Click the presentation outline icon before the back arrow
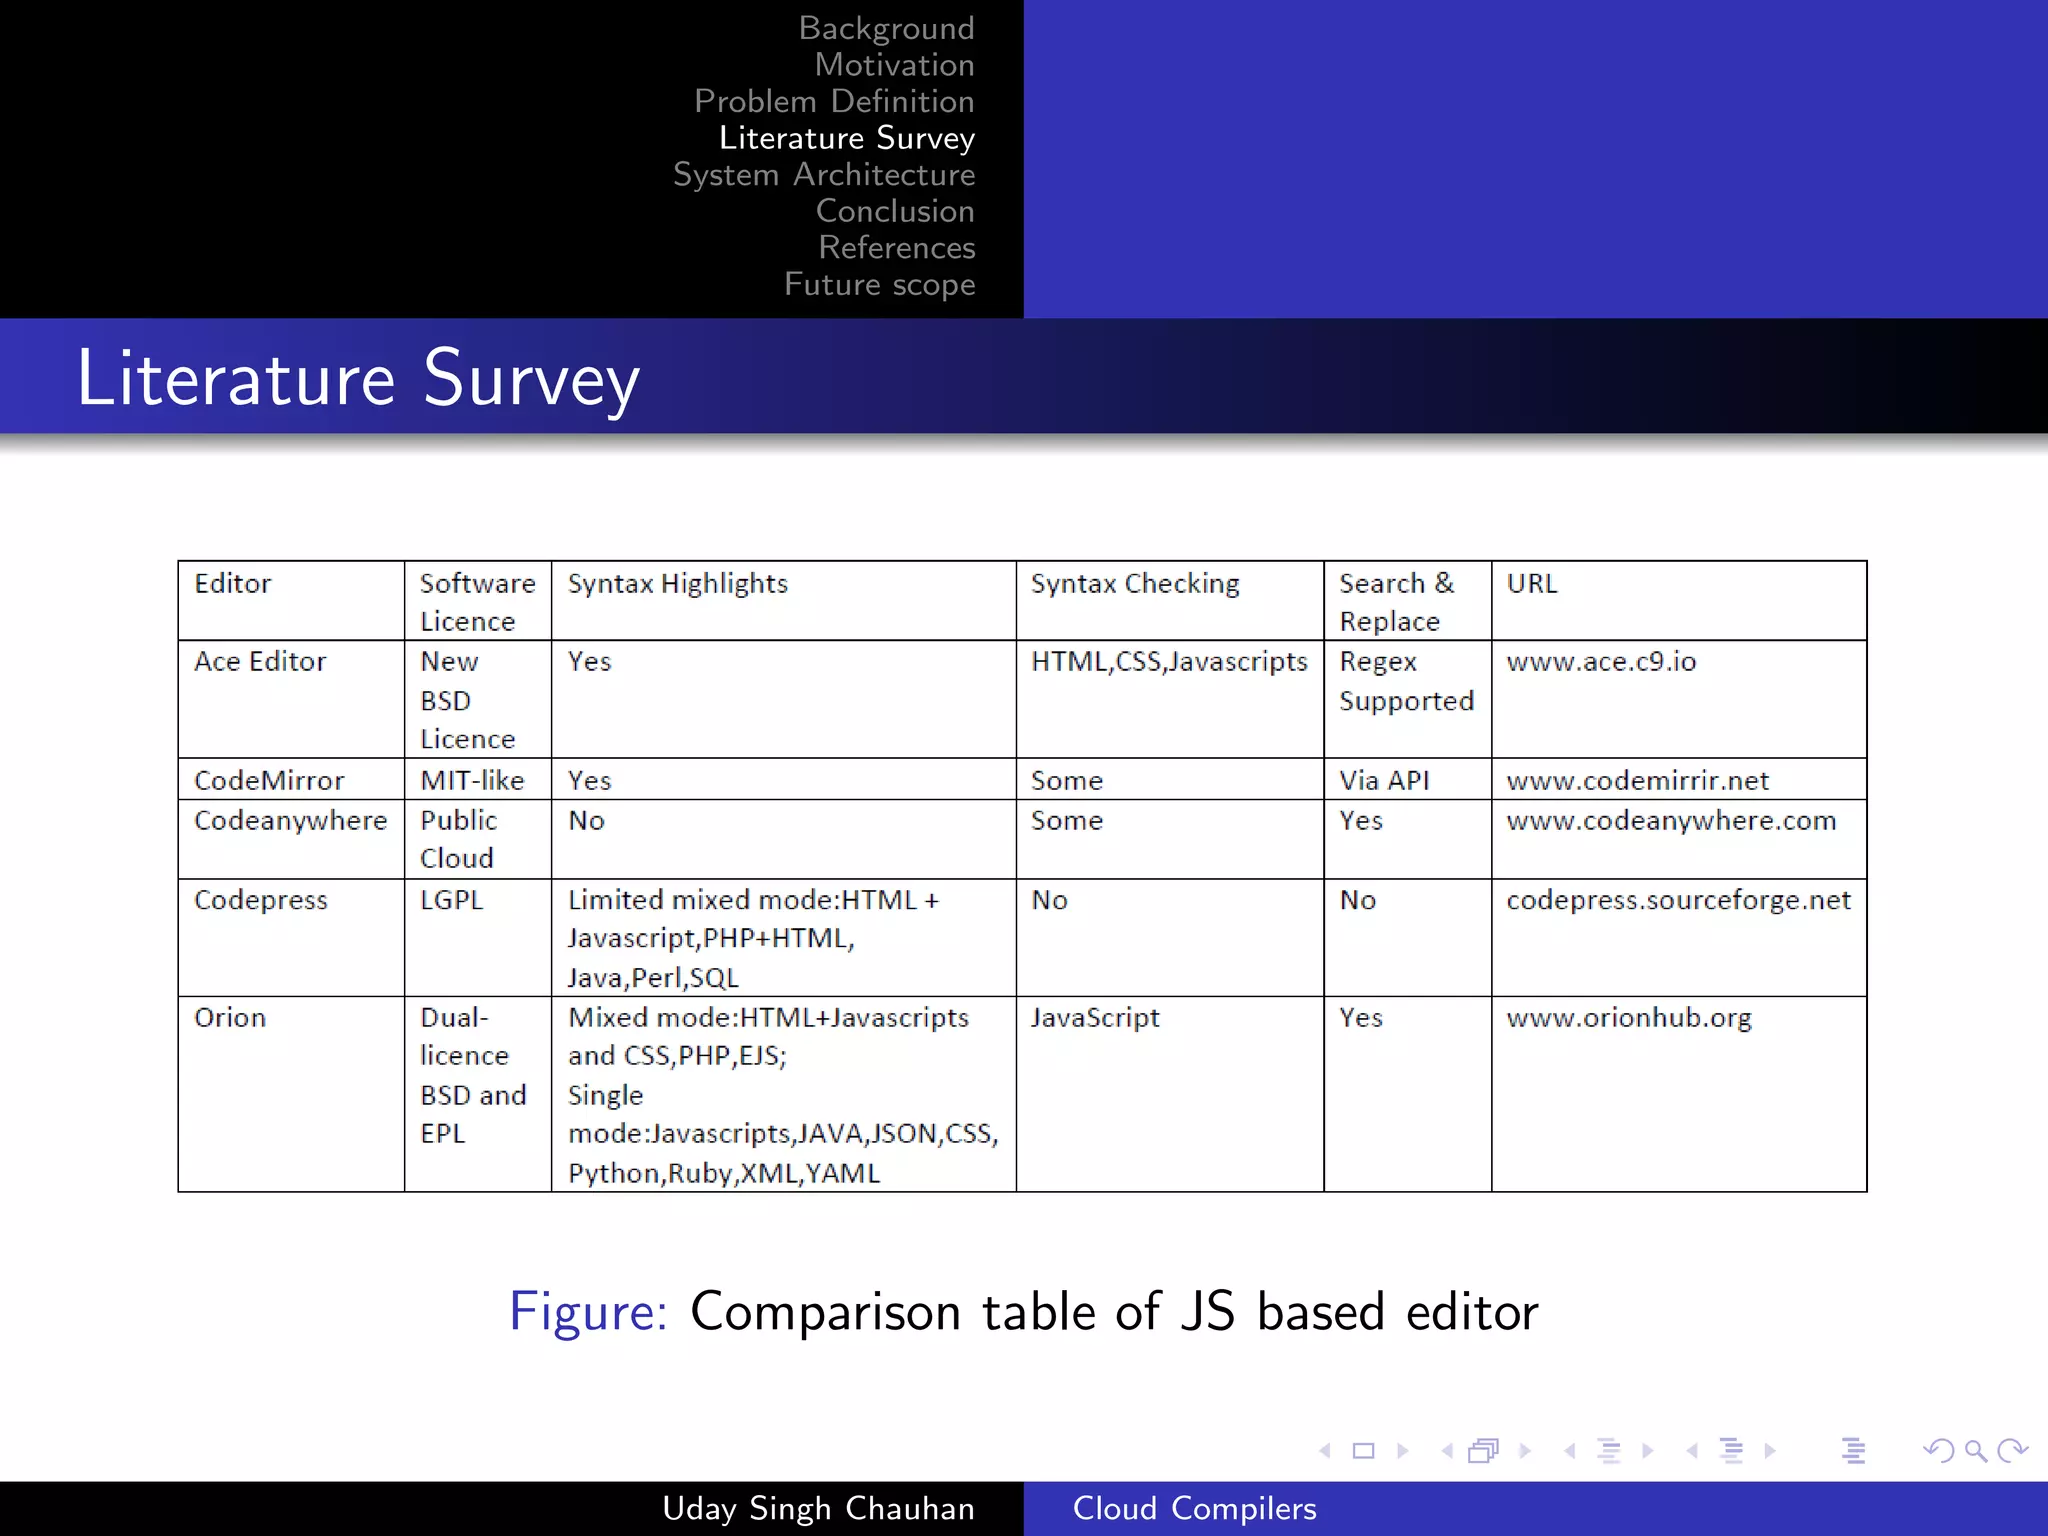 click(1853, 1450)
